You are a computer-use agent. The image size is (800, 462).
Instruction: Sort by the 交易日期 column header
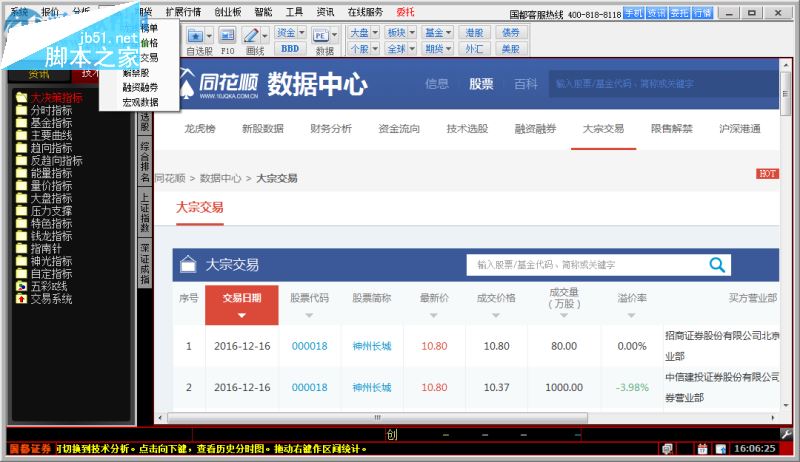click(242, 305)
